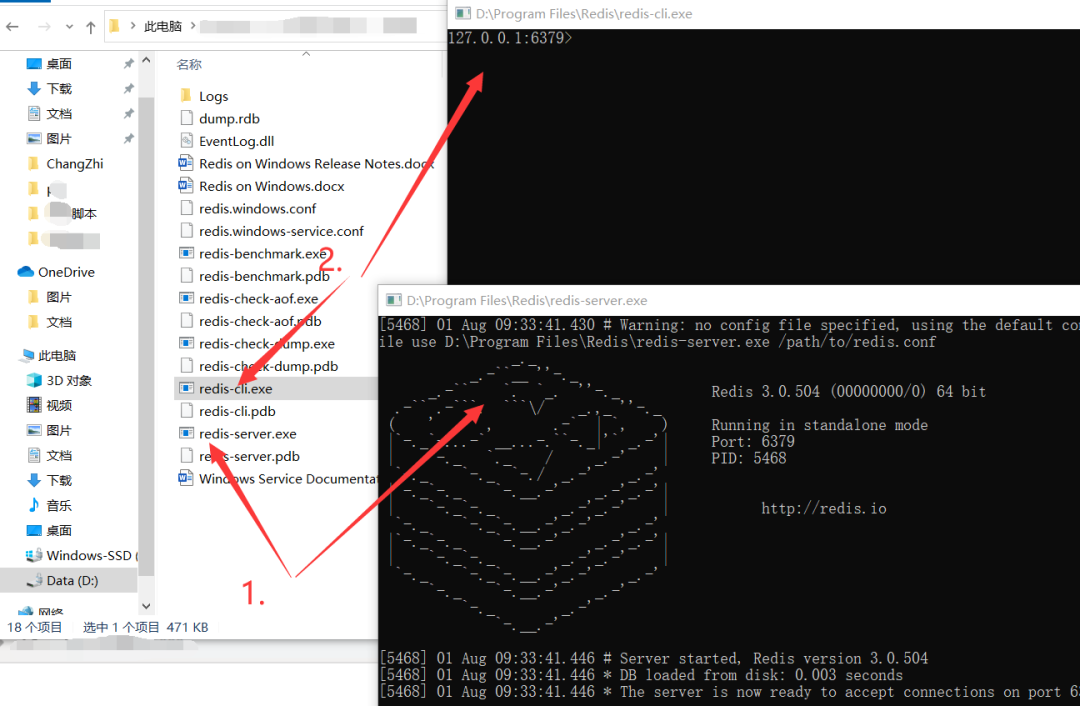The height and width of the screenshot is (706, 1080).
Task: Open the ChangZhi folder in sidebar
Action: click(x=74, y=163)
